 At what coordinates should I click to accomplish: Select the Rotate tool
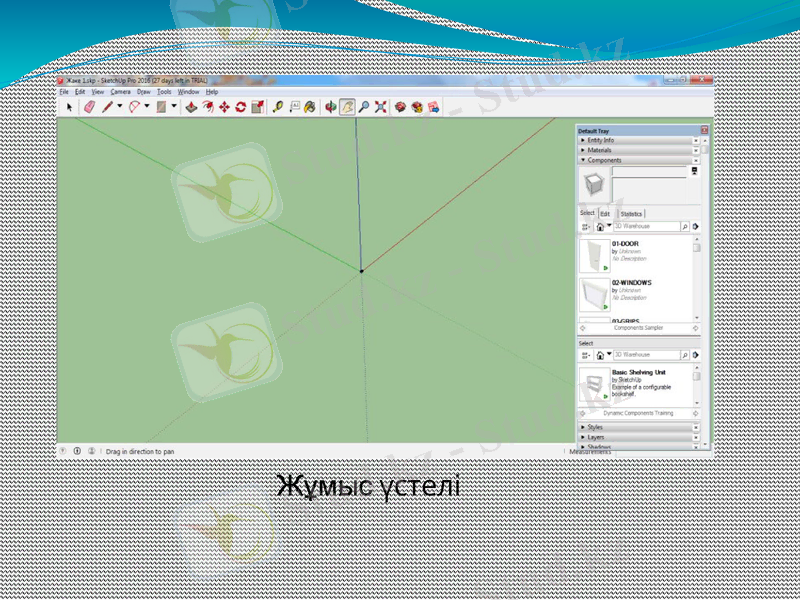click(240, 106)
